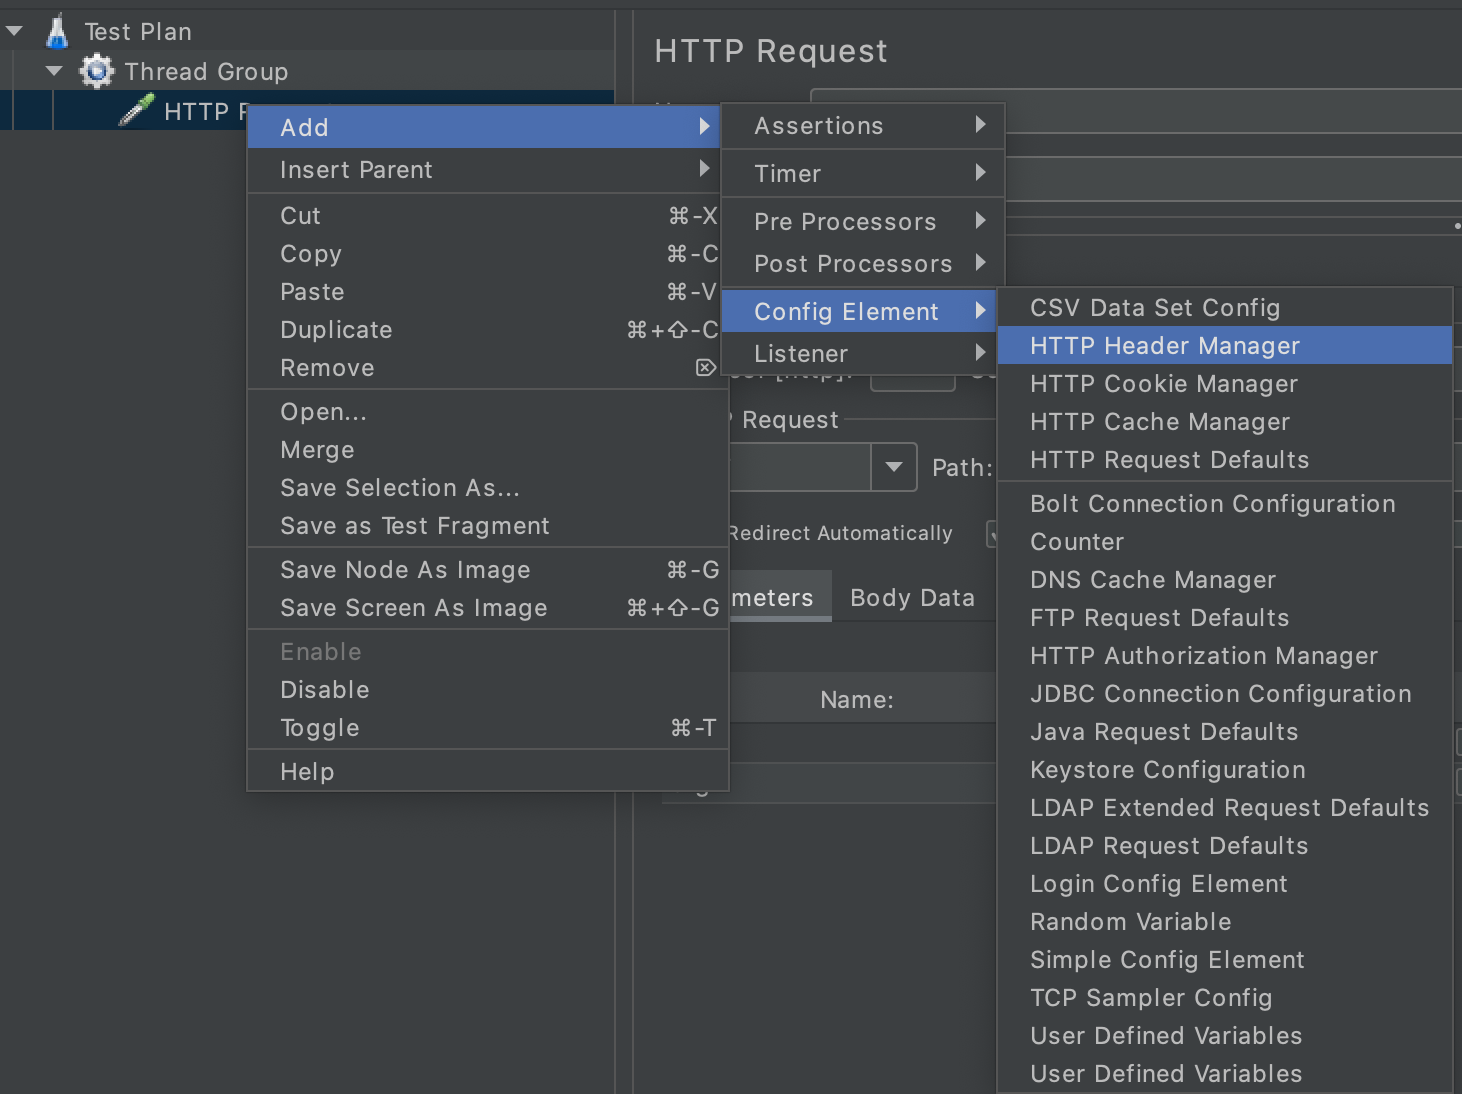Open the Pre Processors submenu
1462x1094 pixels.
[x=863, y=222]
